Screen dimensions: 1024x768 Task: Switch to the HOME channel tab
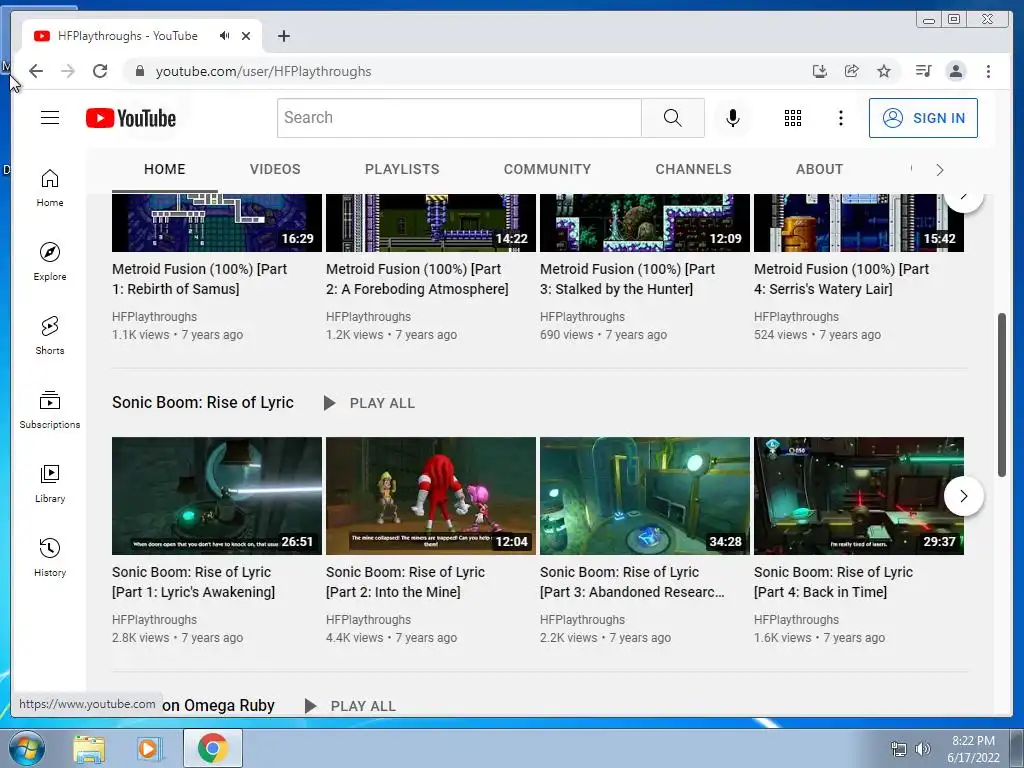(x=165, y=169)
